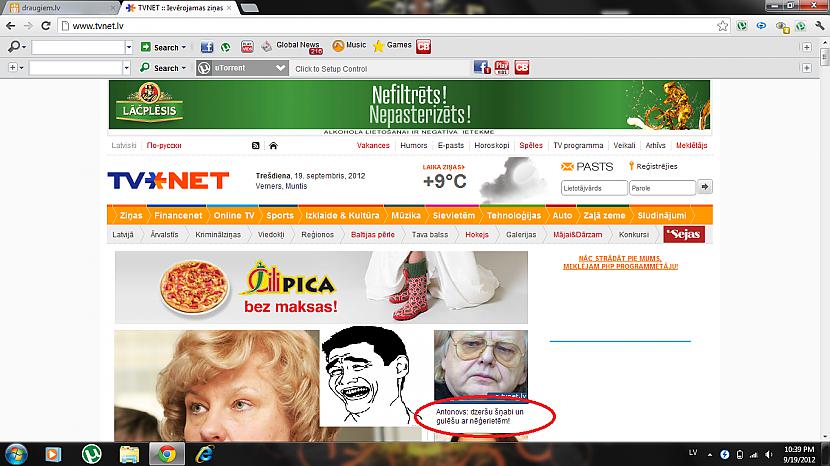Viewport: 830px width, 466px height.
Task: Open the Play Video icon in upper toolbar
Action: (x=247, y=47)
